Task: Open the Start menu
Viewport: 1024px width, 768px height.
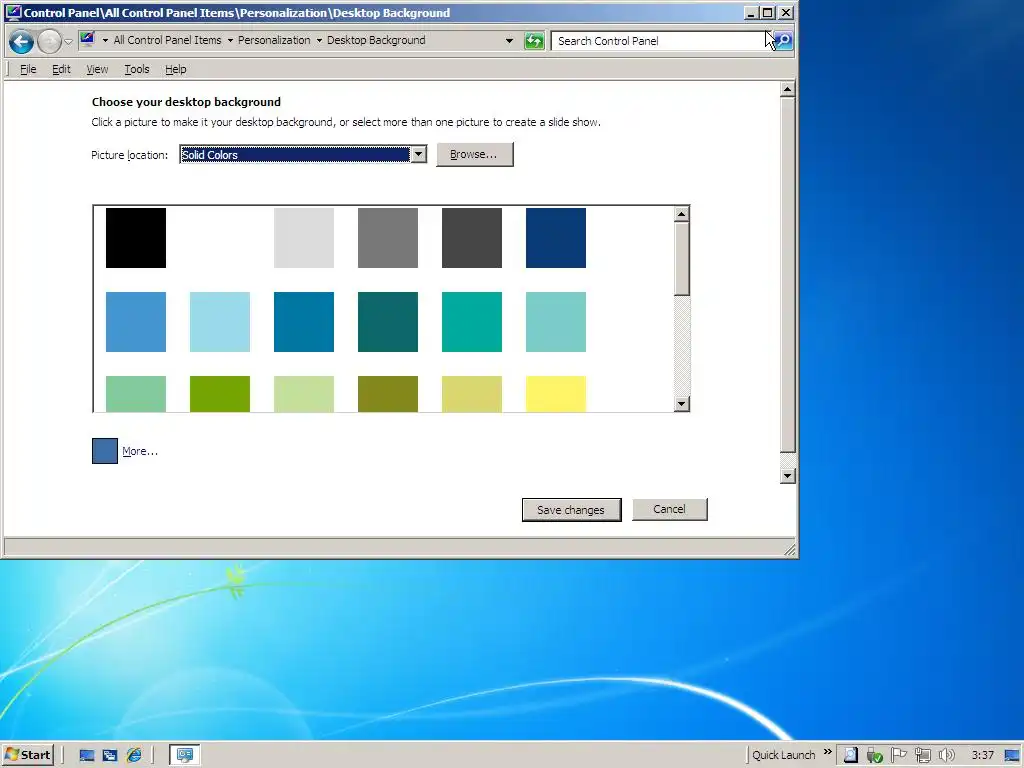Action: (x=27, y=755)
